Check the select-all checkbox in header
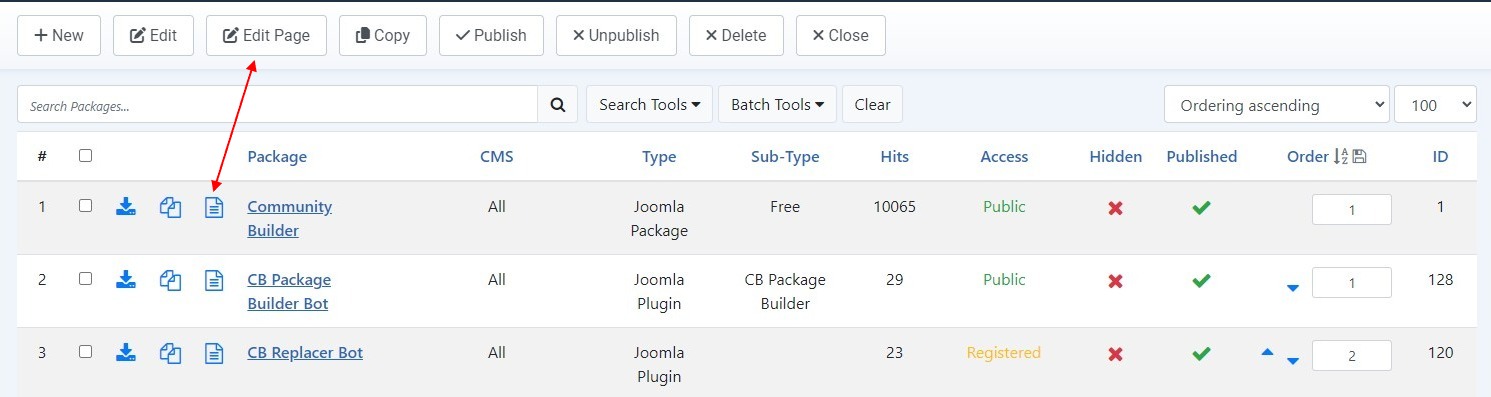Screen dimensions: 1491x397 point(85,155)
